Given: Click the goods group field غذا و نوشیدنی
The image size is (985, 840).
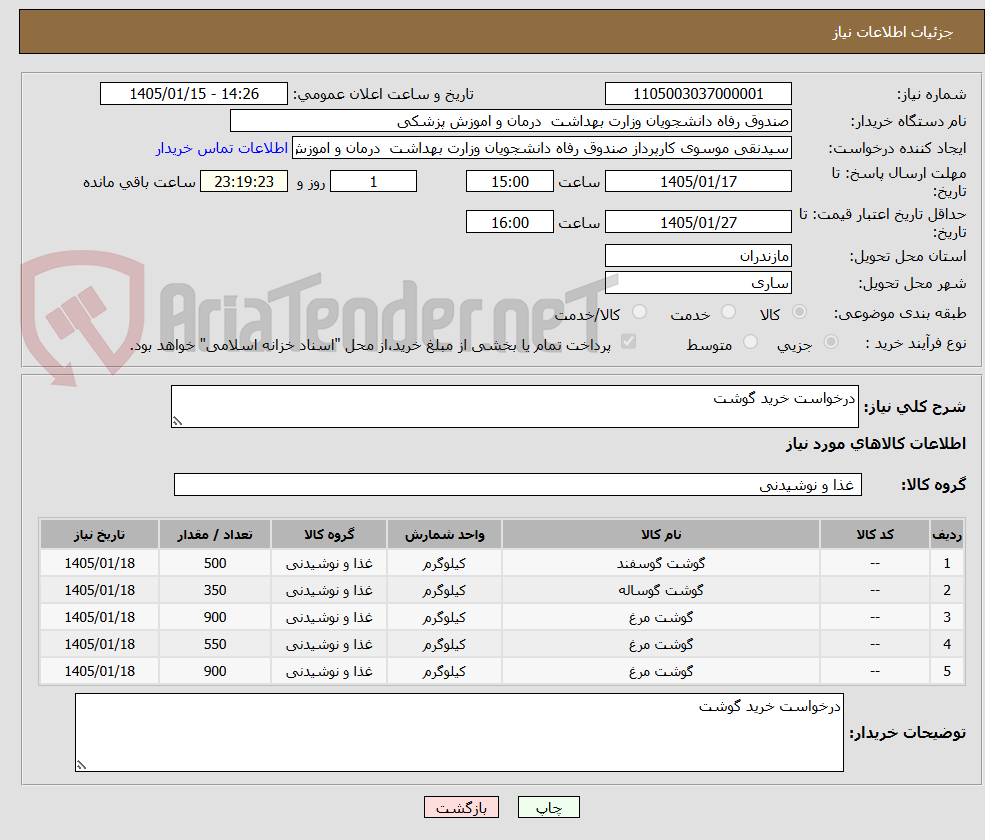Looking at the screenshot, I should pos(518,484).
